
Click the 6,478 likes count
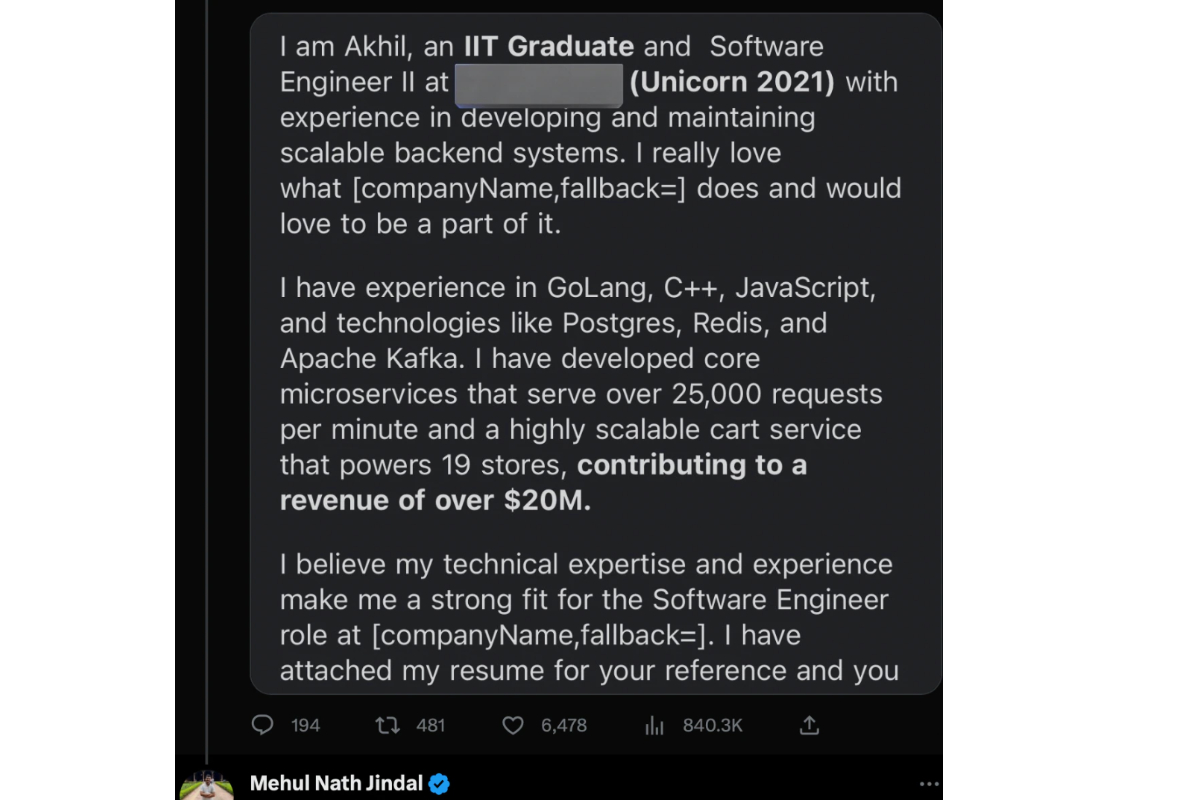click(x=564, y=725)
